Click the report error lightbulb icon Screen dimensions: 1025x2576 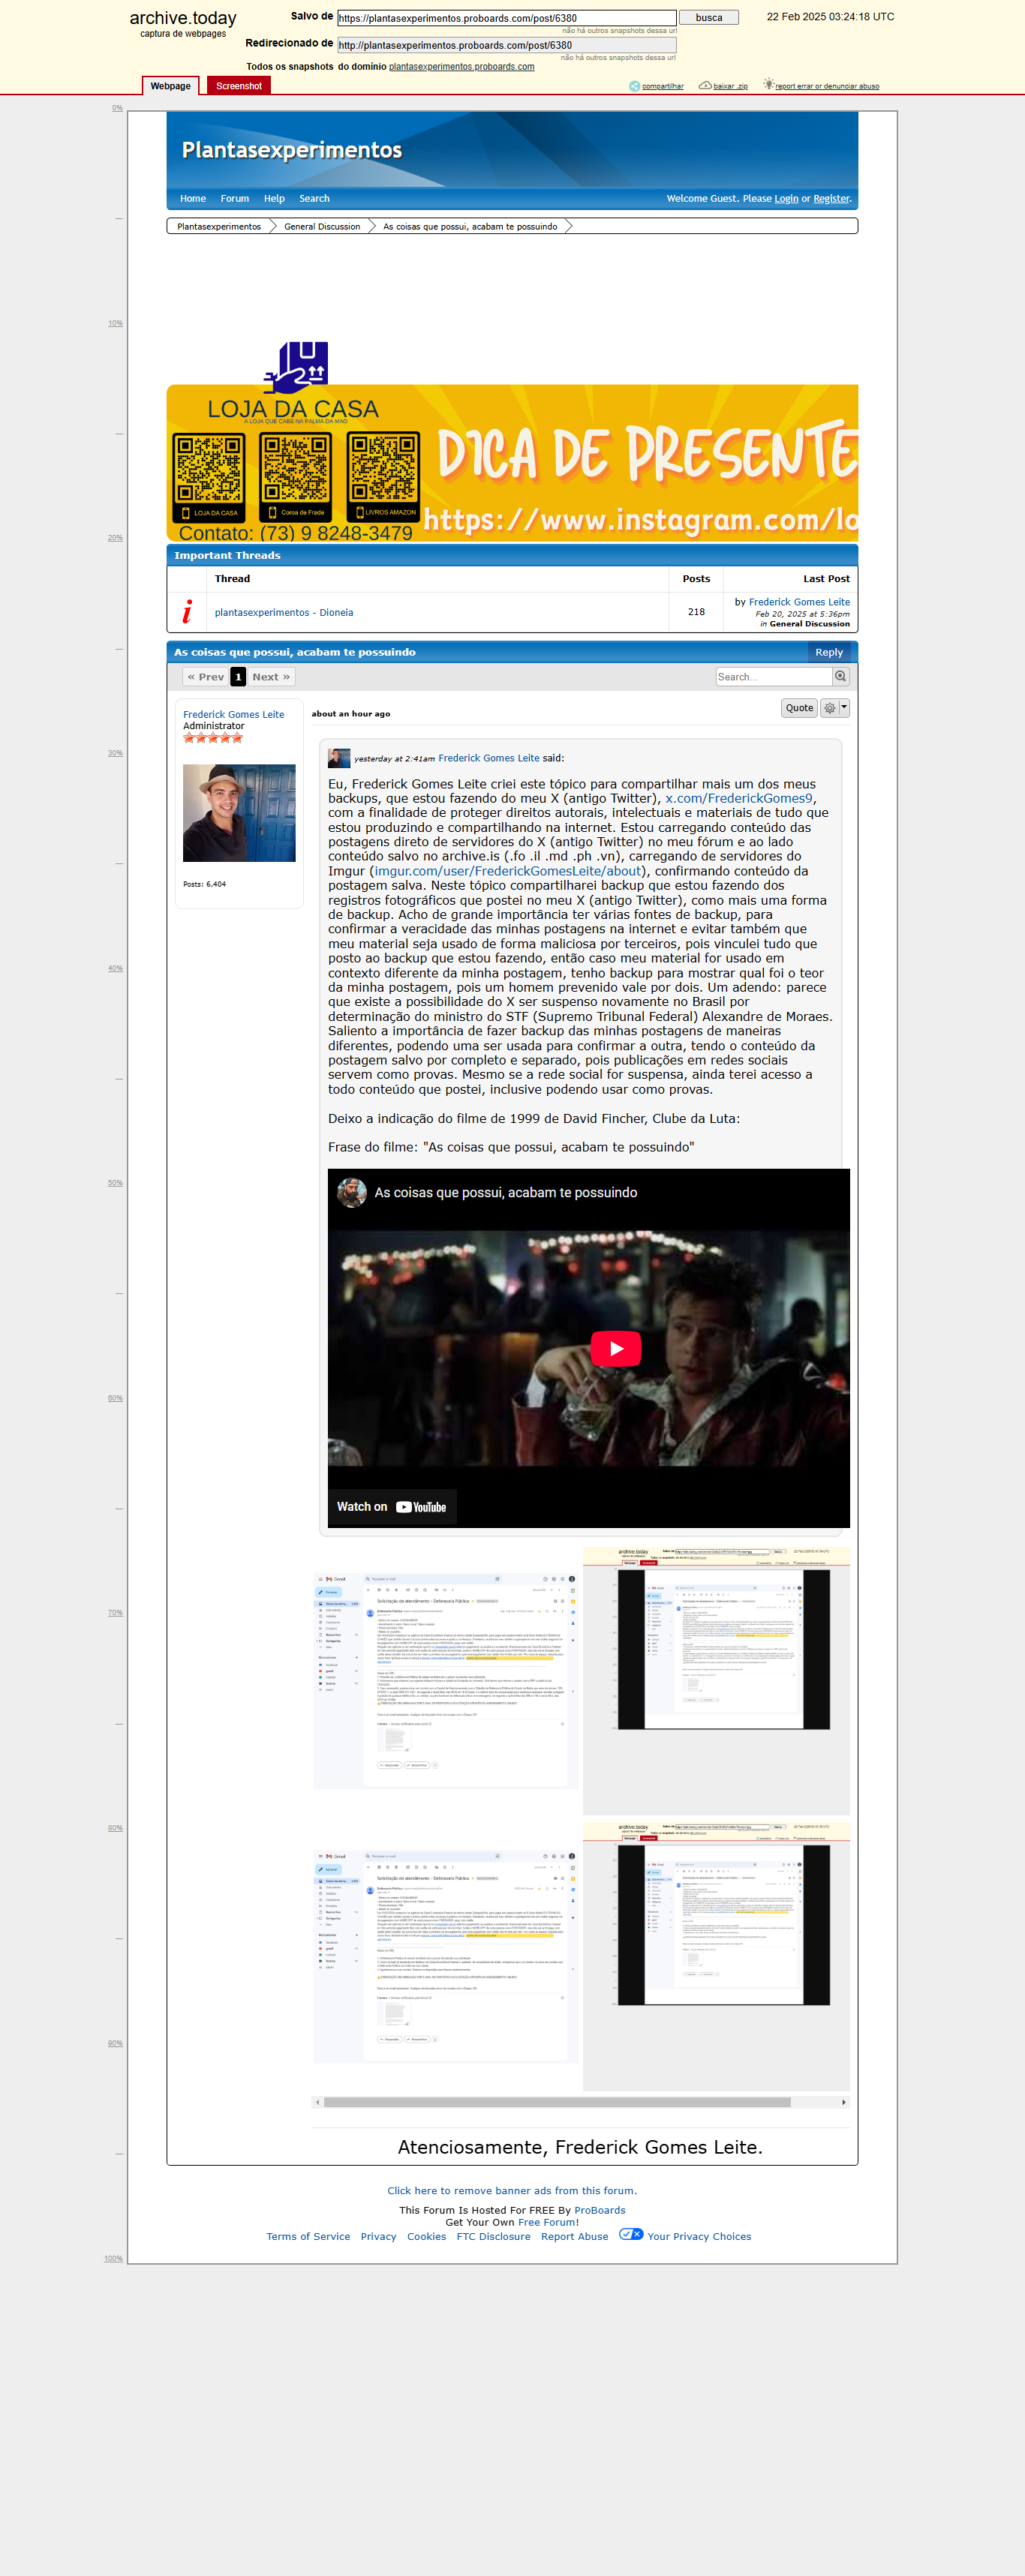coord(768,85)
